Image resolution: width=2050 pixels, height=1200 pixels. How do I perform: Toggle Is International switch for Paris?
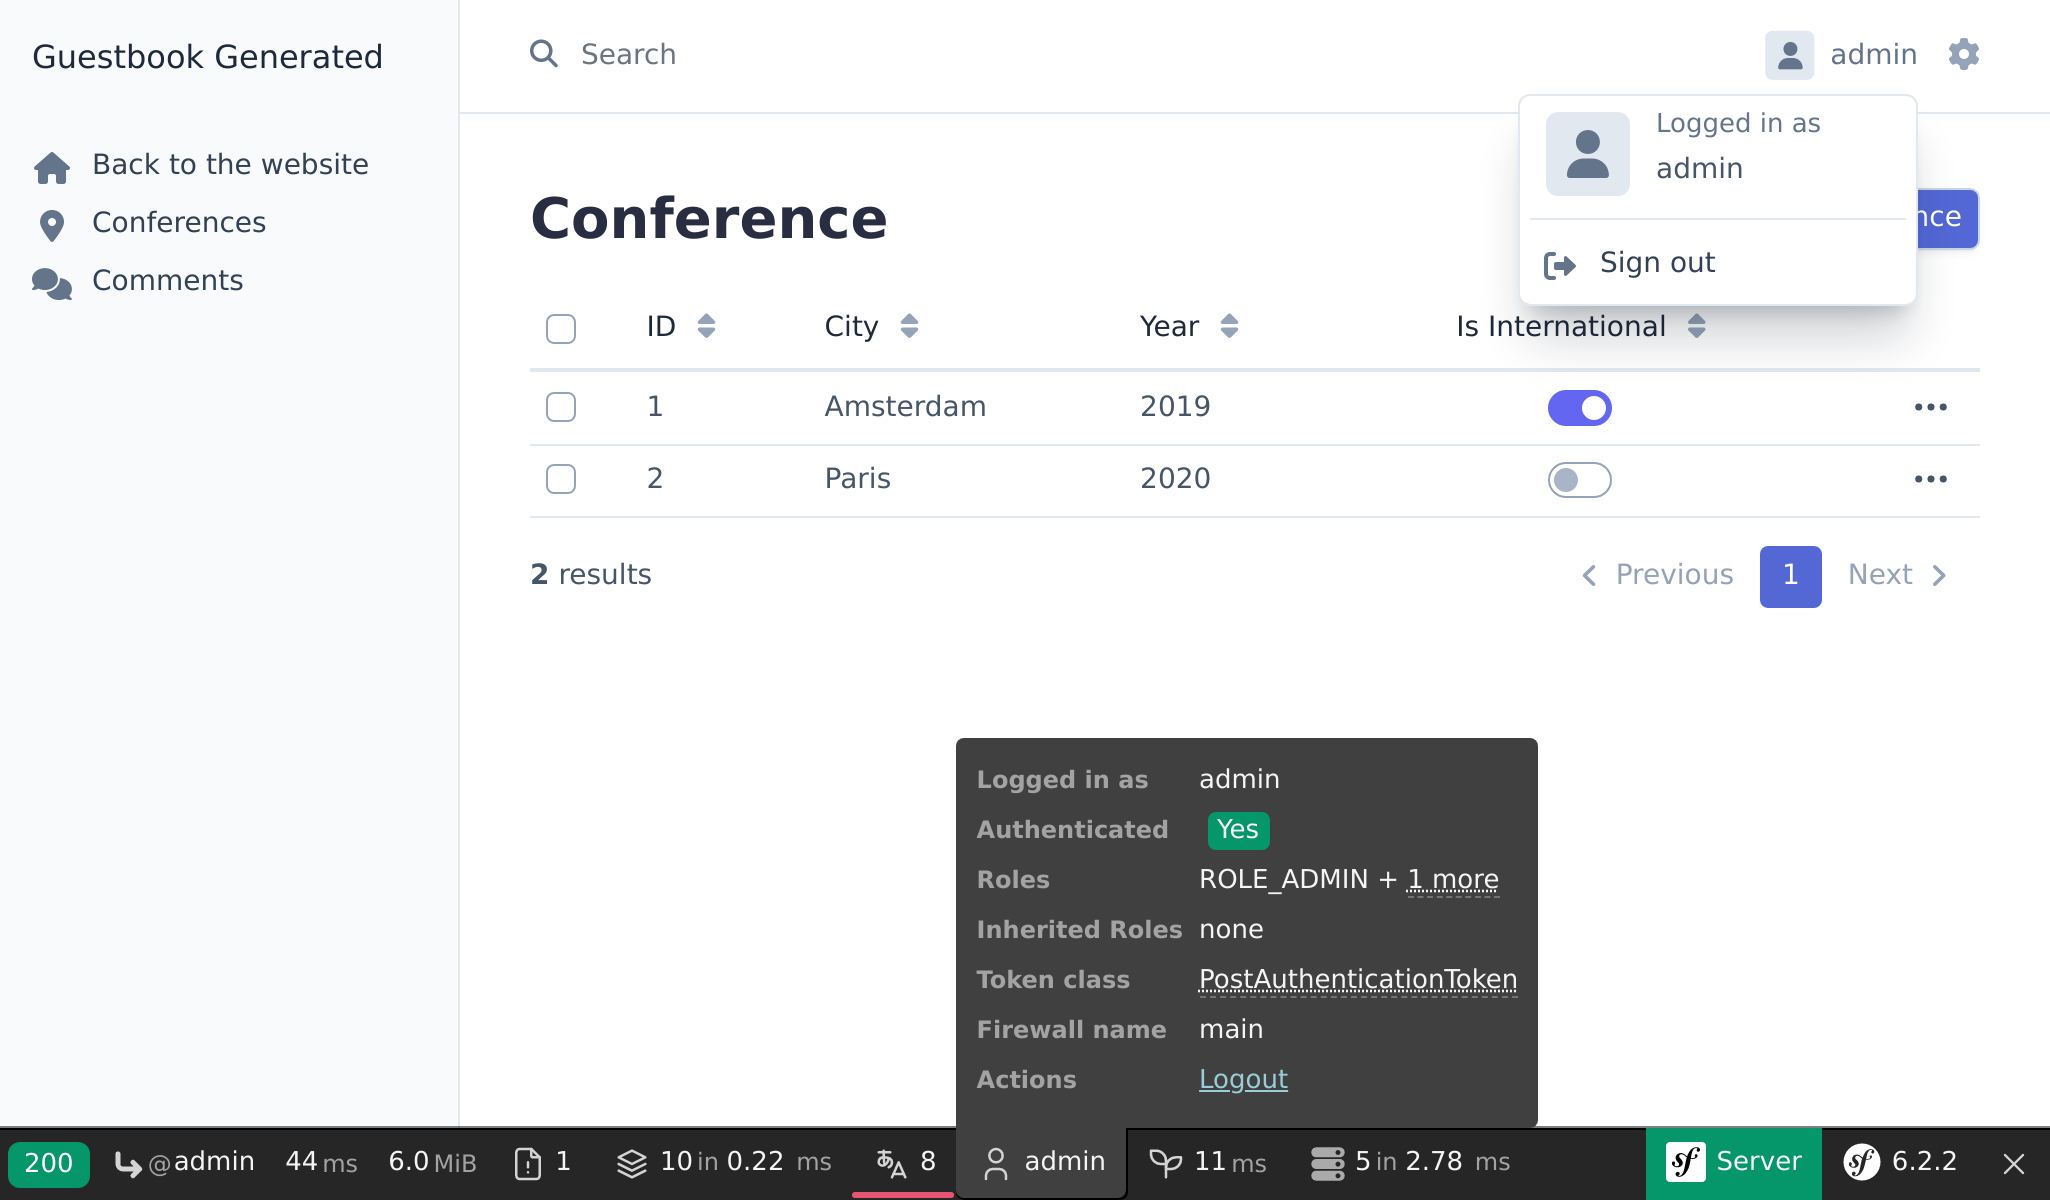click(x=1580, y=479)
